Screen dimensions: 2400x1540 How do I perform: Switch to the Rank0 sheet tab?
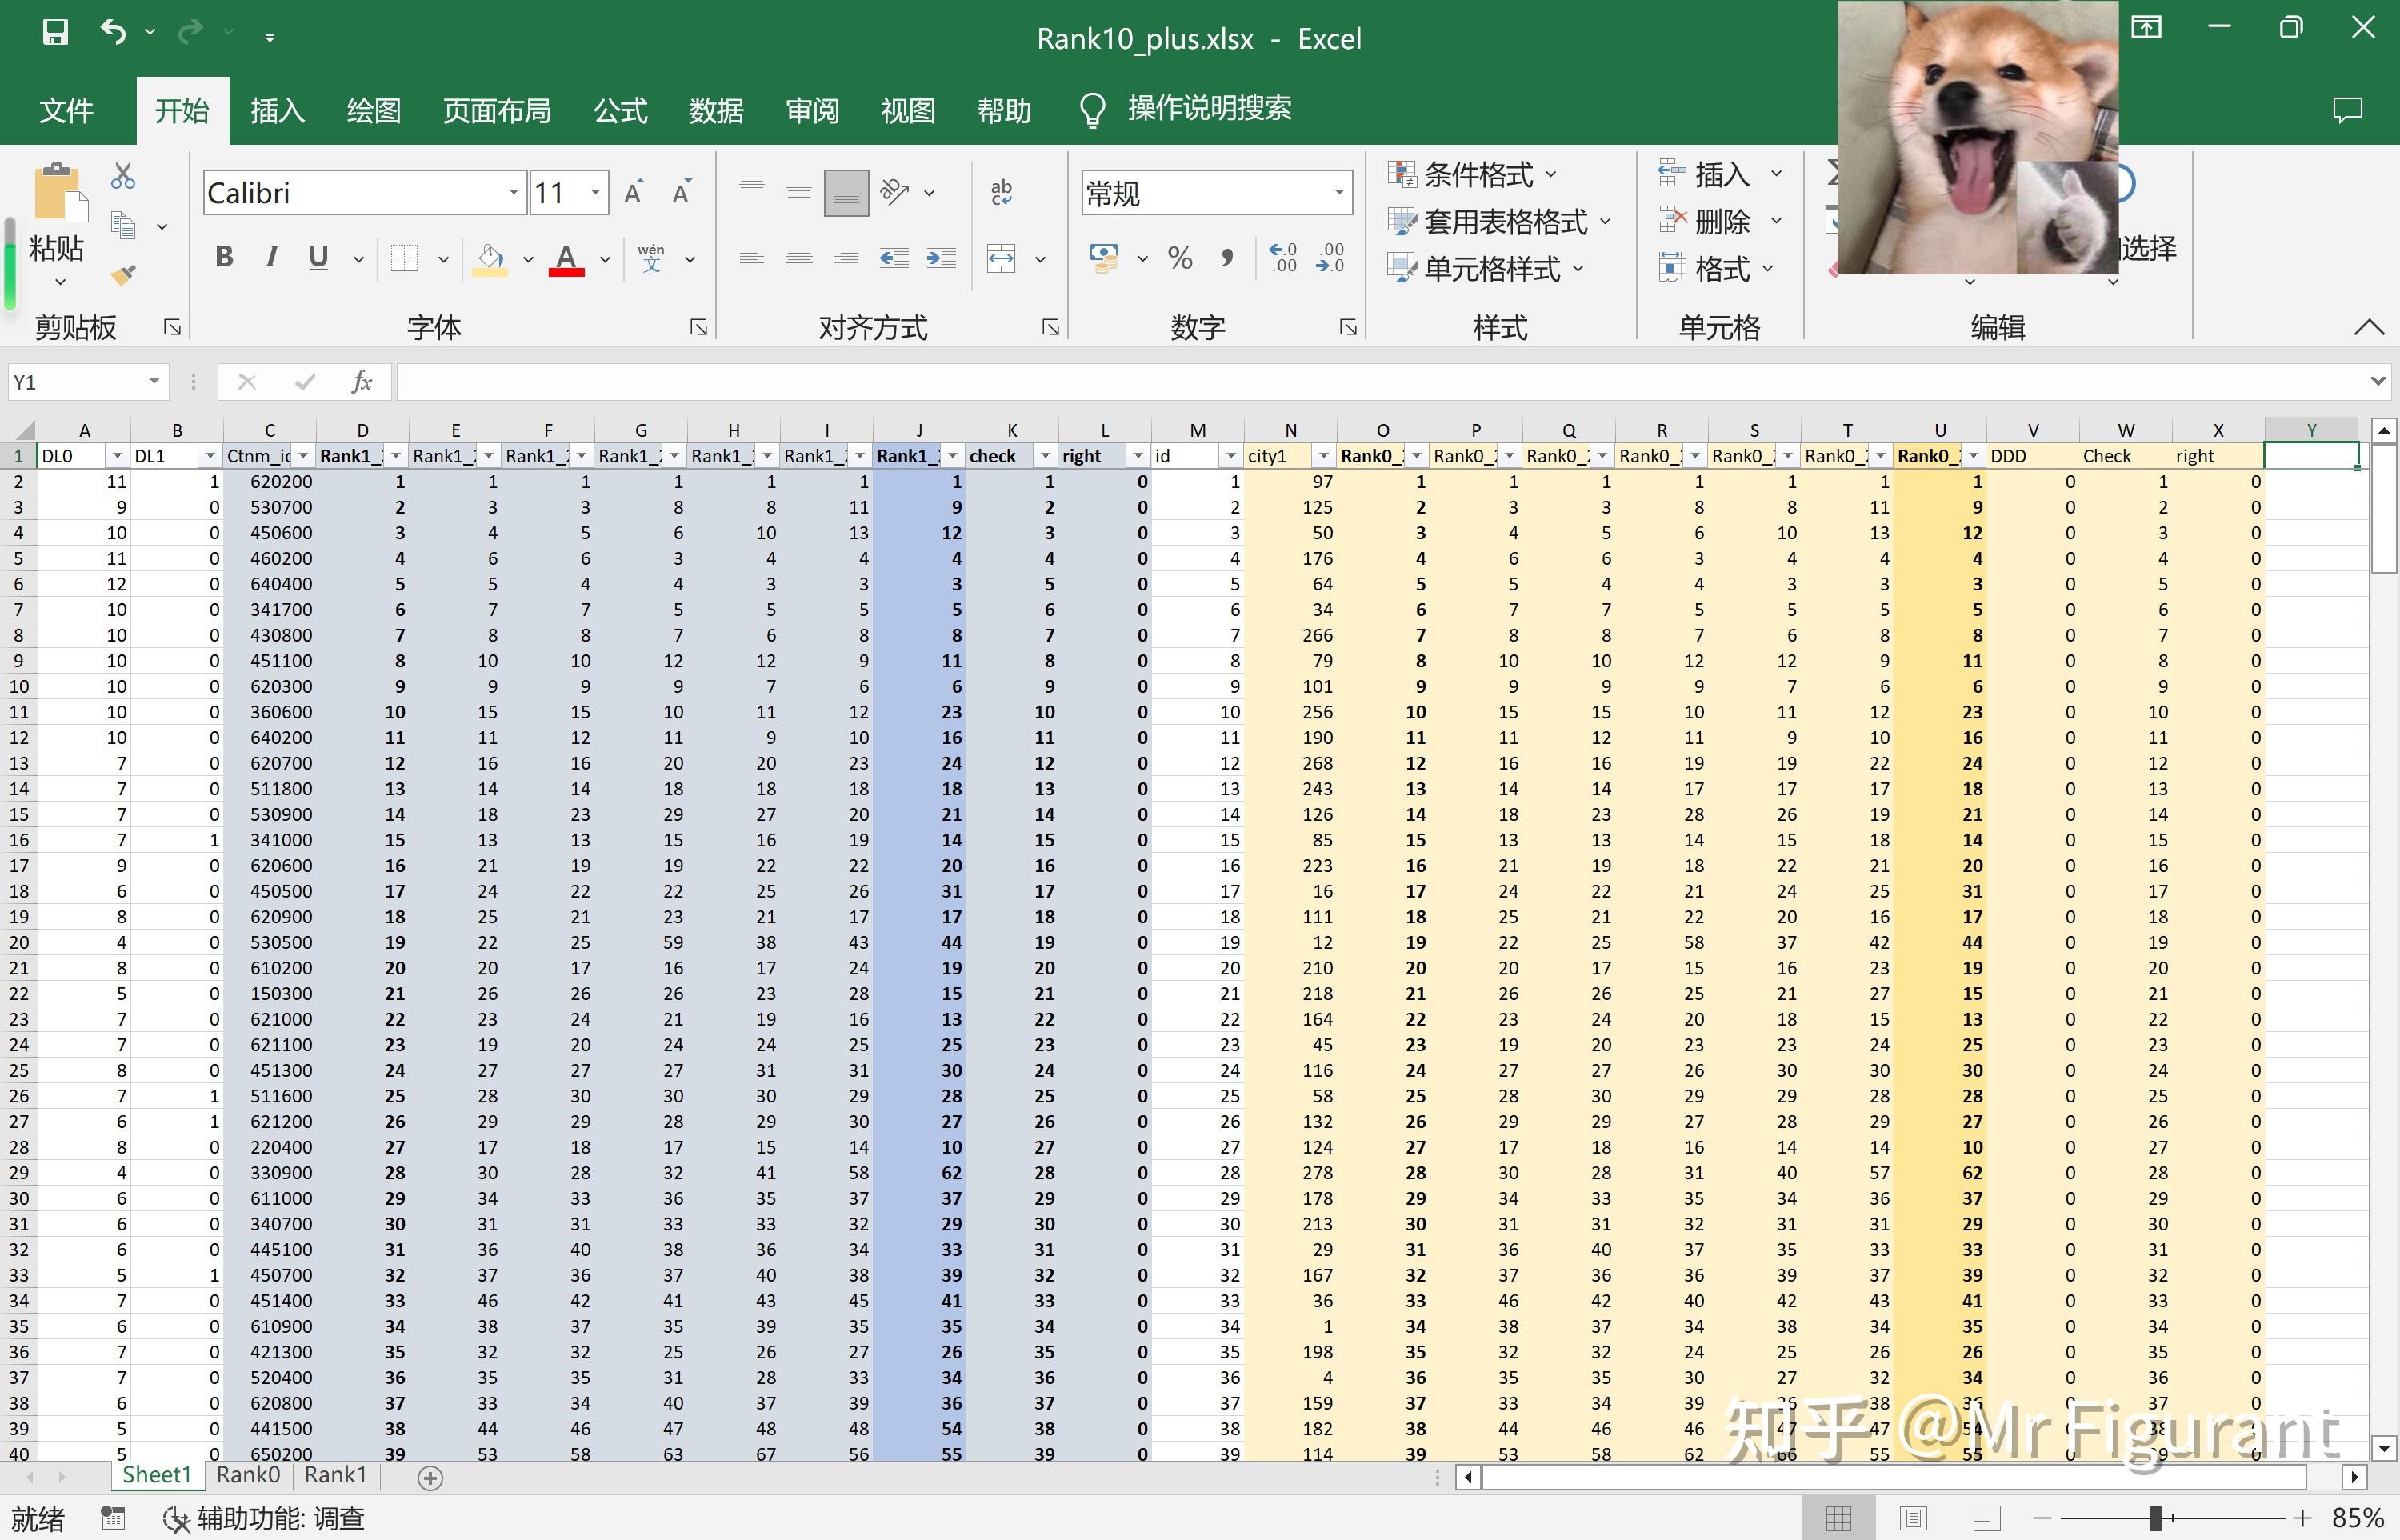point(248,1475)
